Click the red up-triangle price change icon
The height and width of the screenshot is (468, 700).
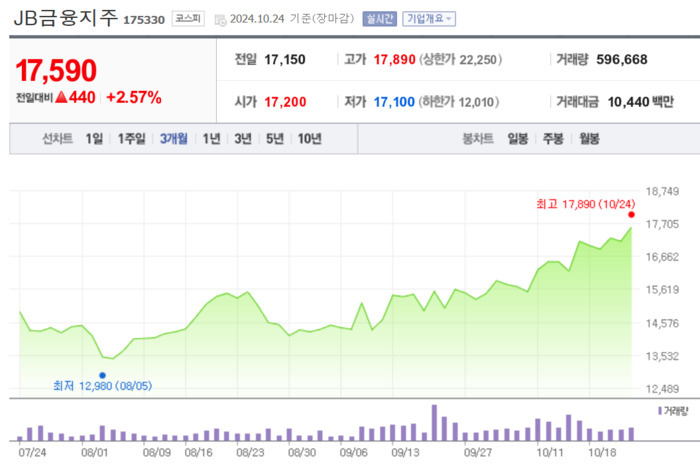click(x=60, y=98)
